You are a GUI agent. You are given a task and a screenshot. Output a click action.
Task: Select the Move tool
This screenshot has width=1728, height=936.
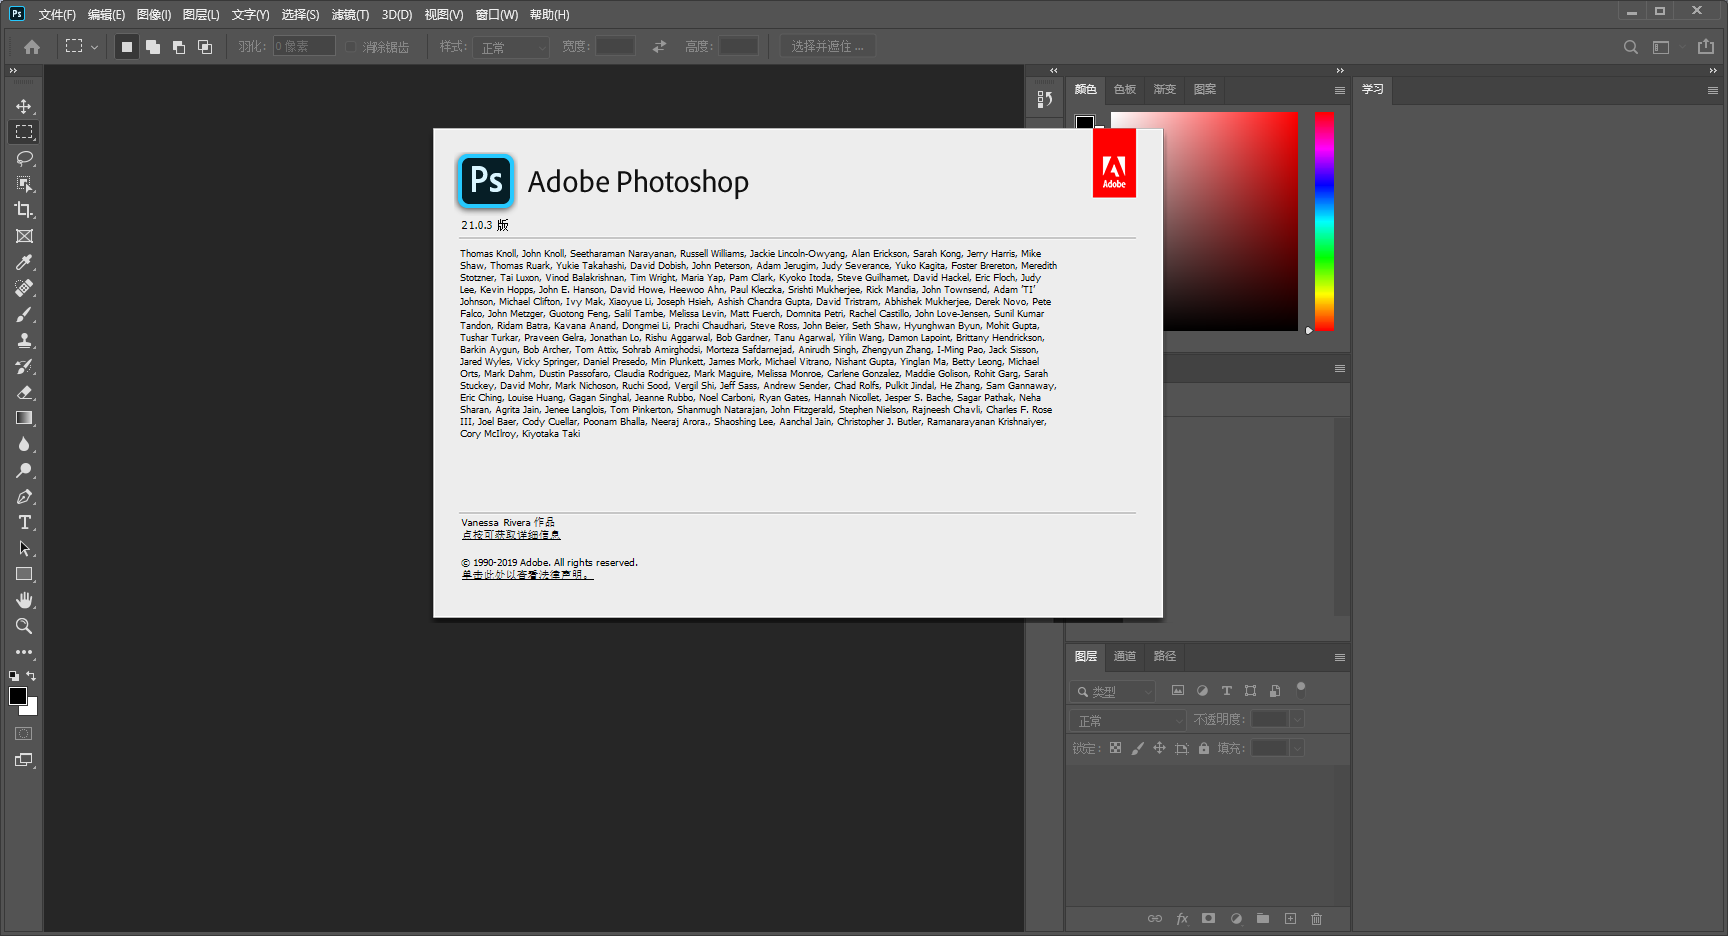click(24, 105)
